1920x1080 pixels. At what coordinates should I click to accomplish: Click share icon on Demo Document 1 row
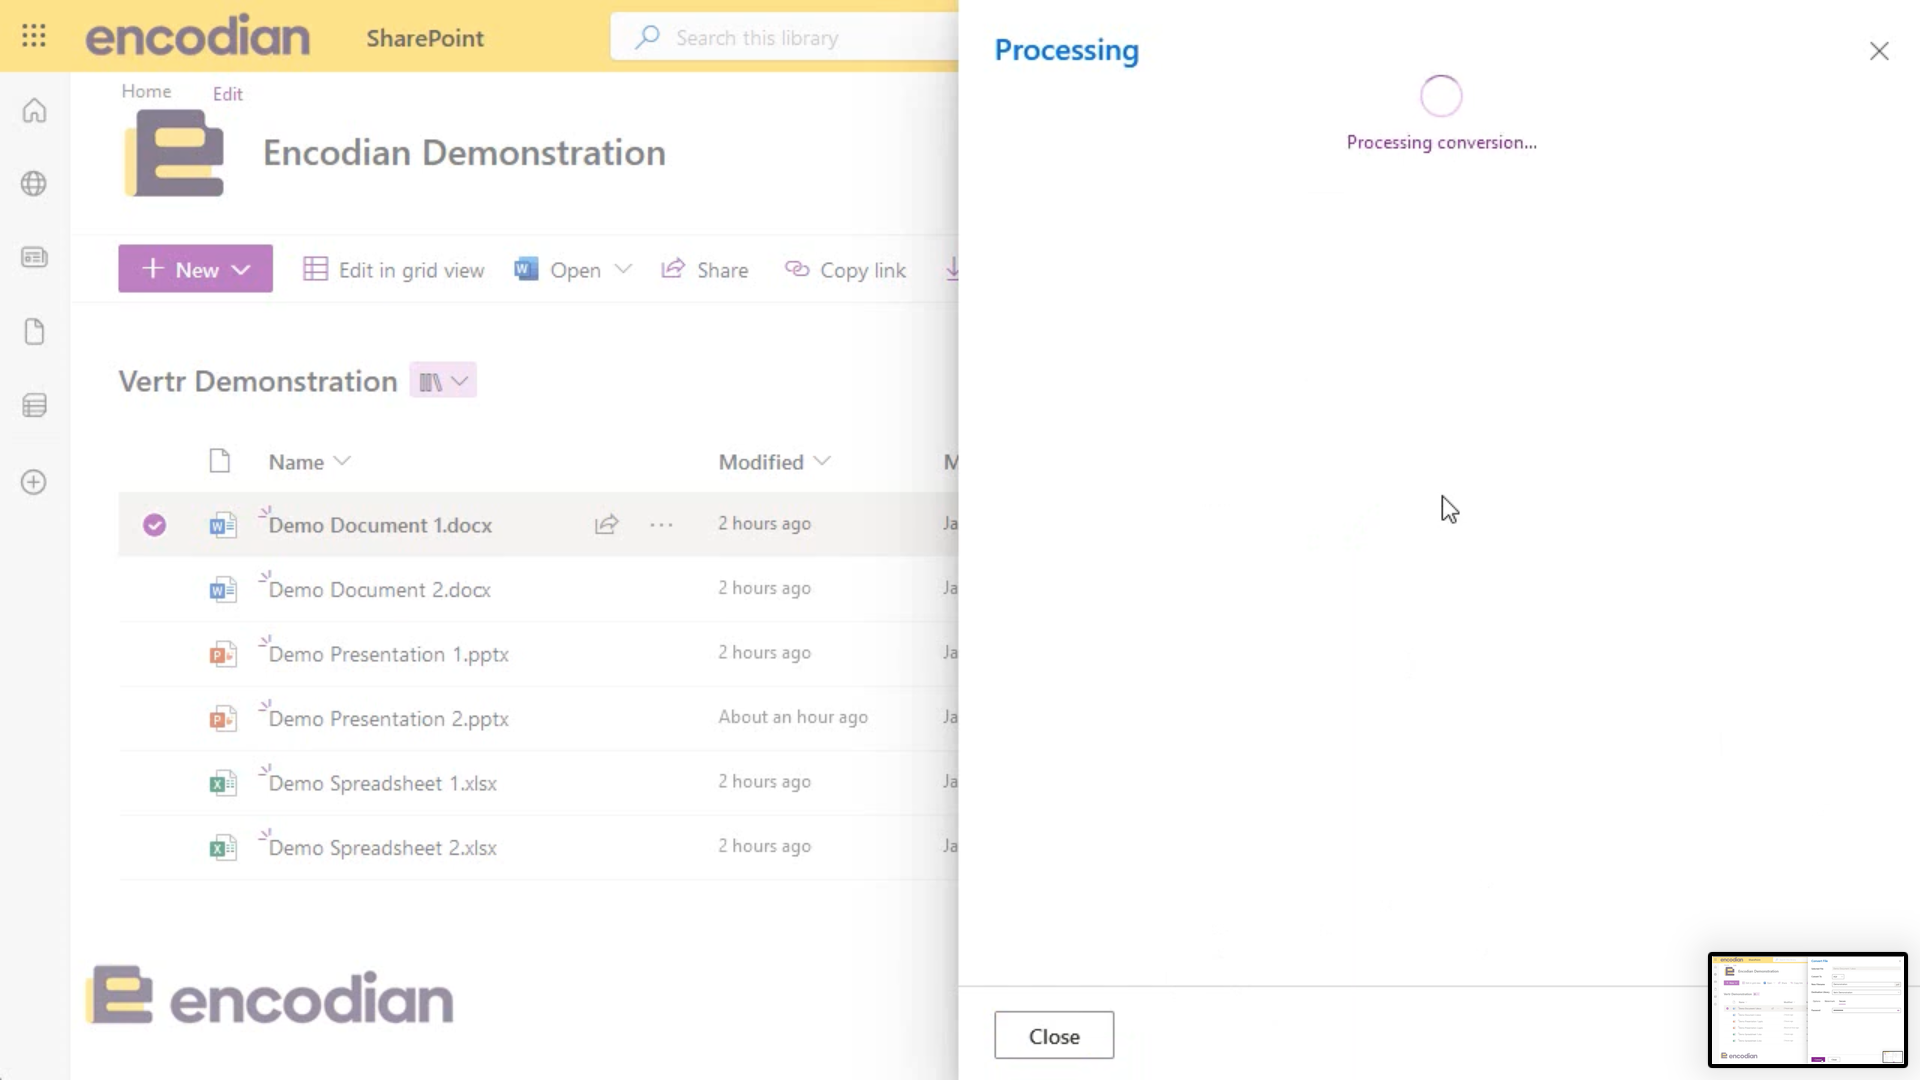coord(606,524)
